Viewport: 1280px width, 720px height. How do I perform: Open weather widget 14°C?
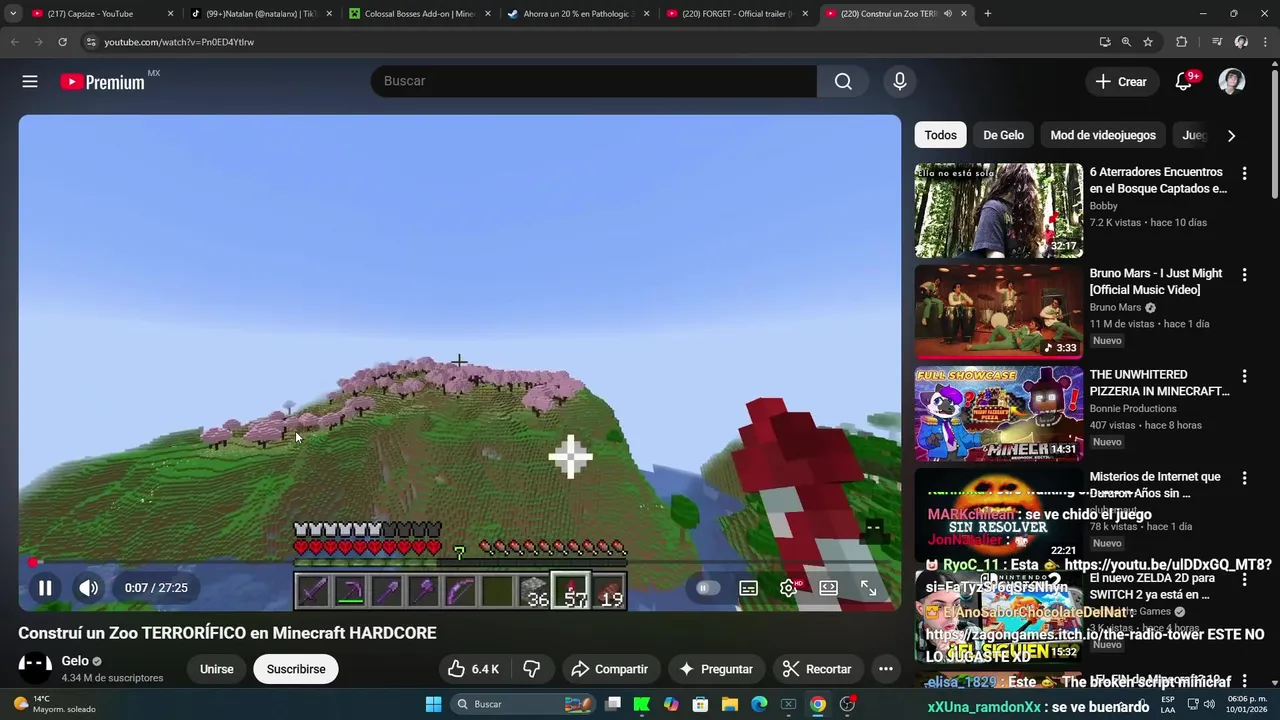point(55,704)
